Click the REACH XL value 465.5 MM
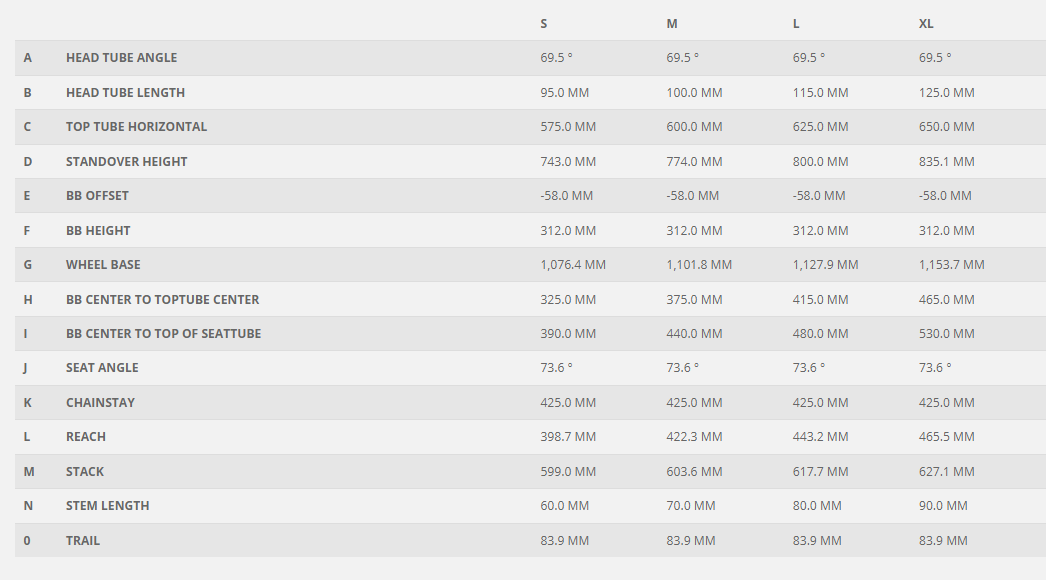Image resolution: width=1046 pixels, height=580 pixels. [947, 437]
